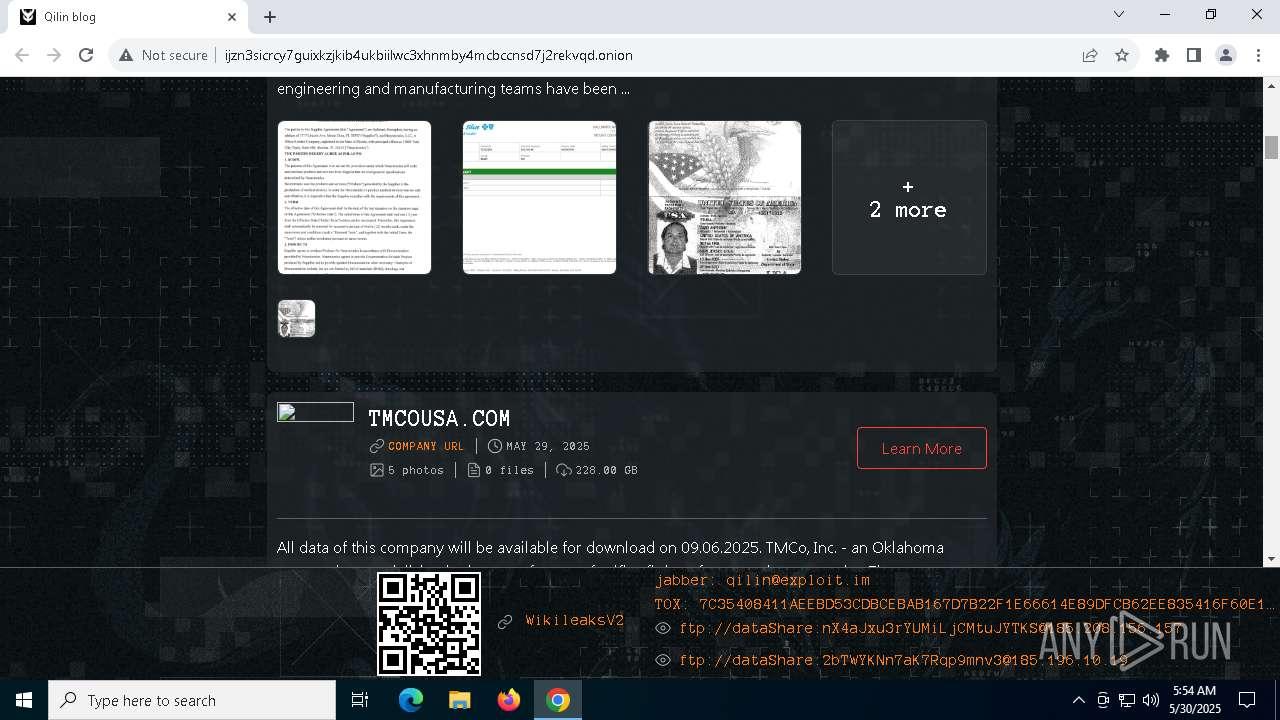Screen dimensions: 1280x720
Task: Open the notifications action center
Action: tap(1247, 700)
